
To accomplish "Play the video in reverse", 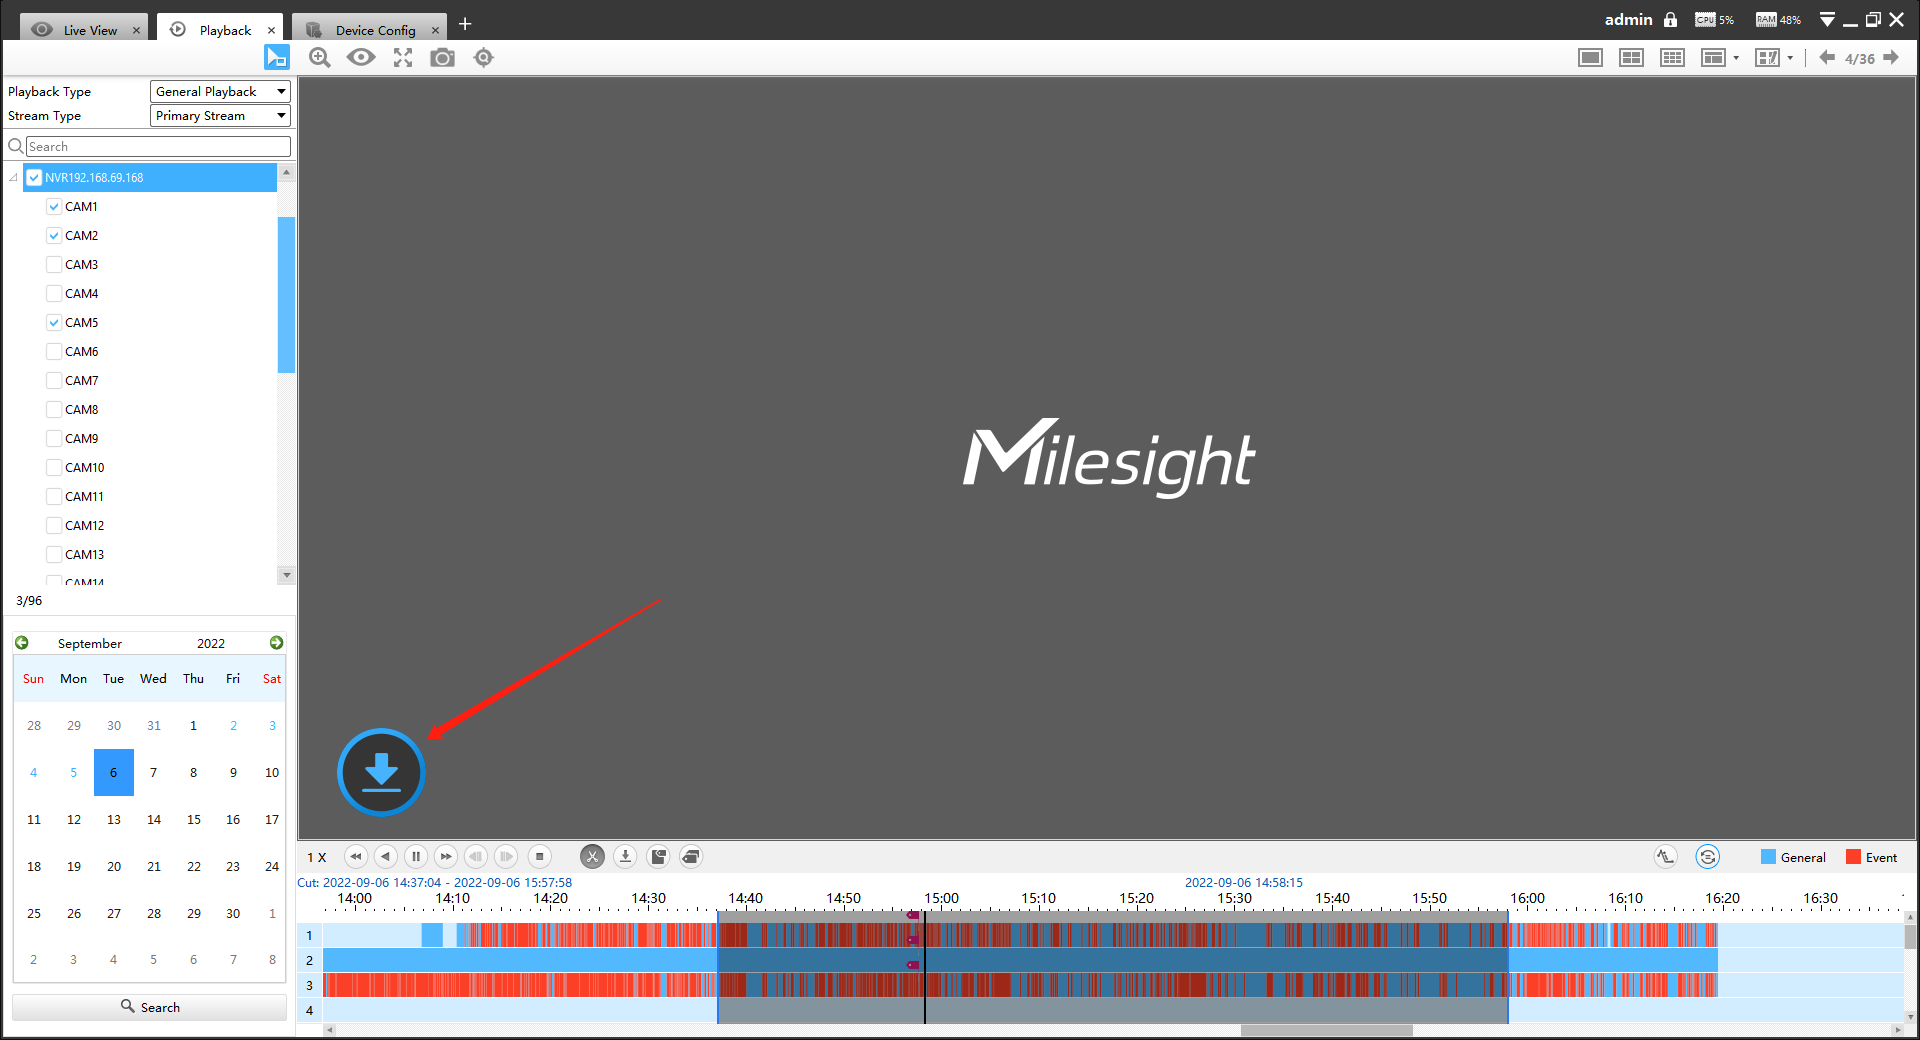I will [x=386, y=856].
